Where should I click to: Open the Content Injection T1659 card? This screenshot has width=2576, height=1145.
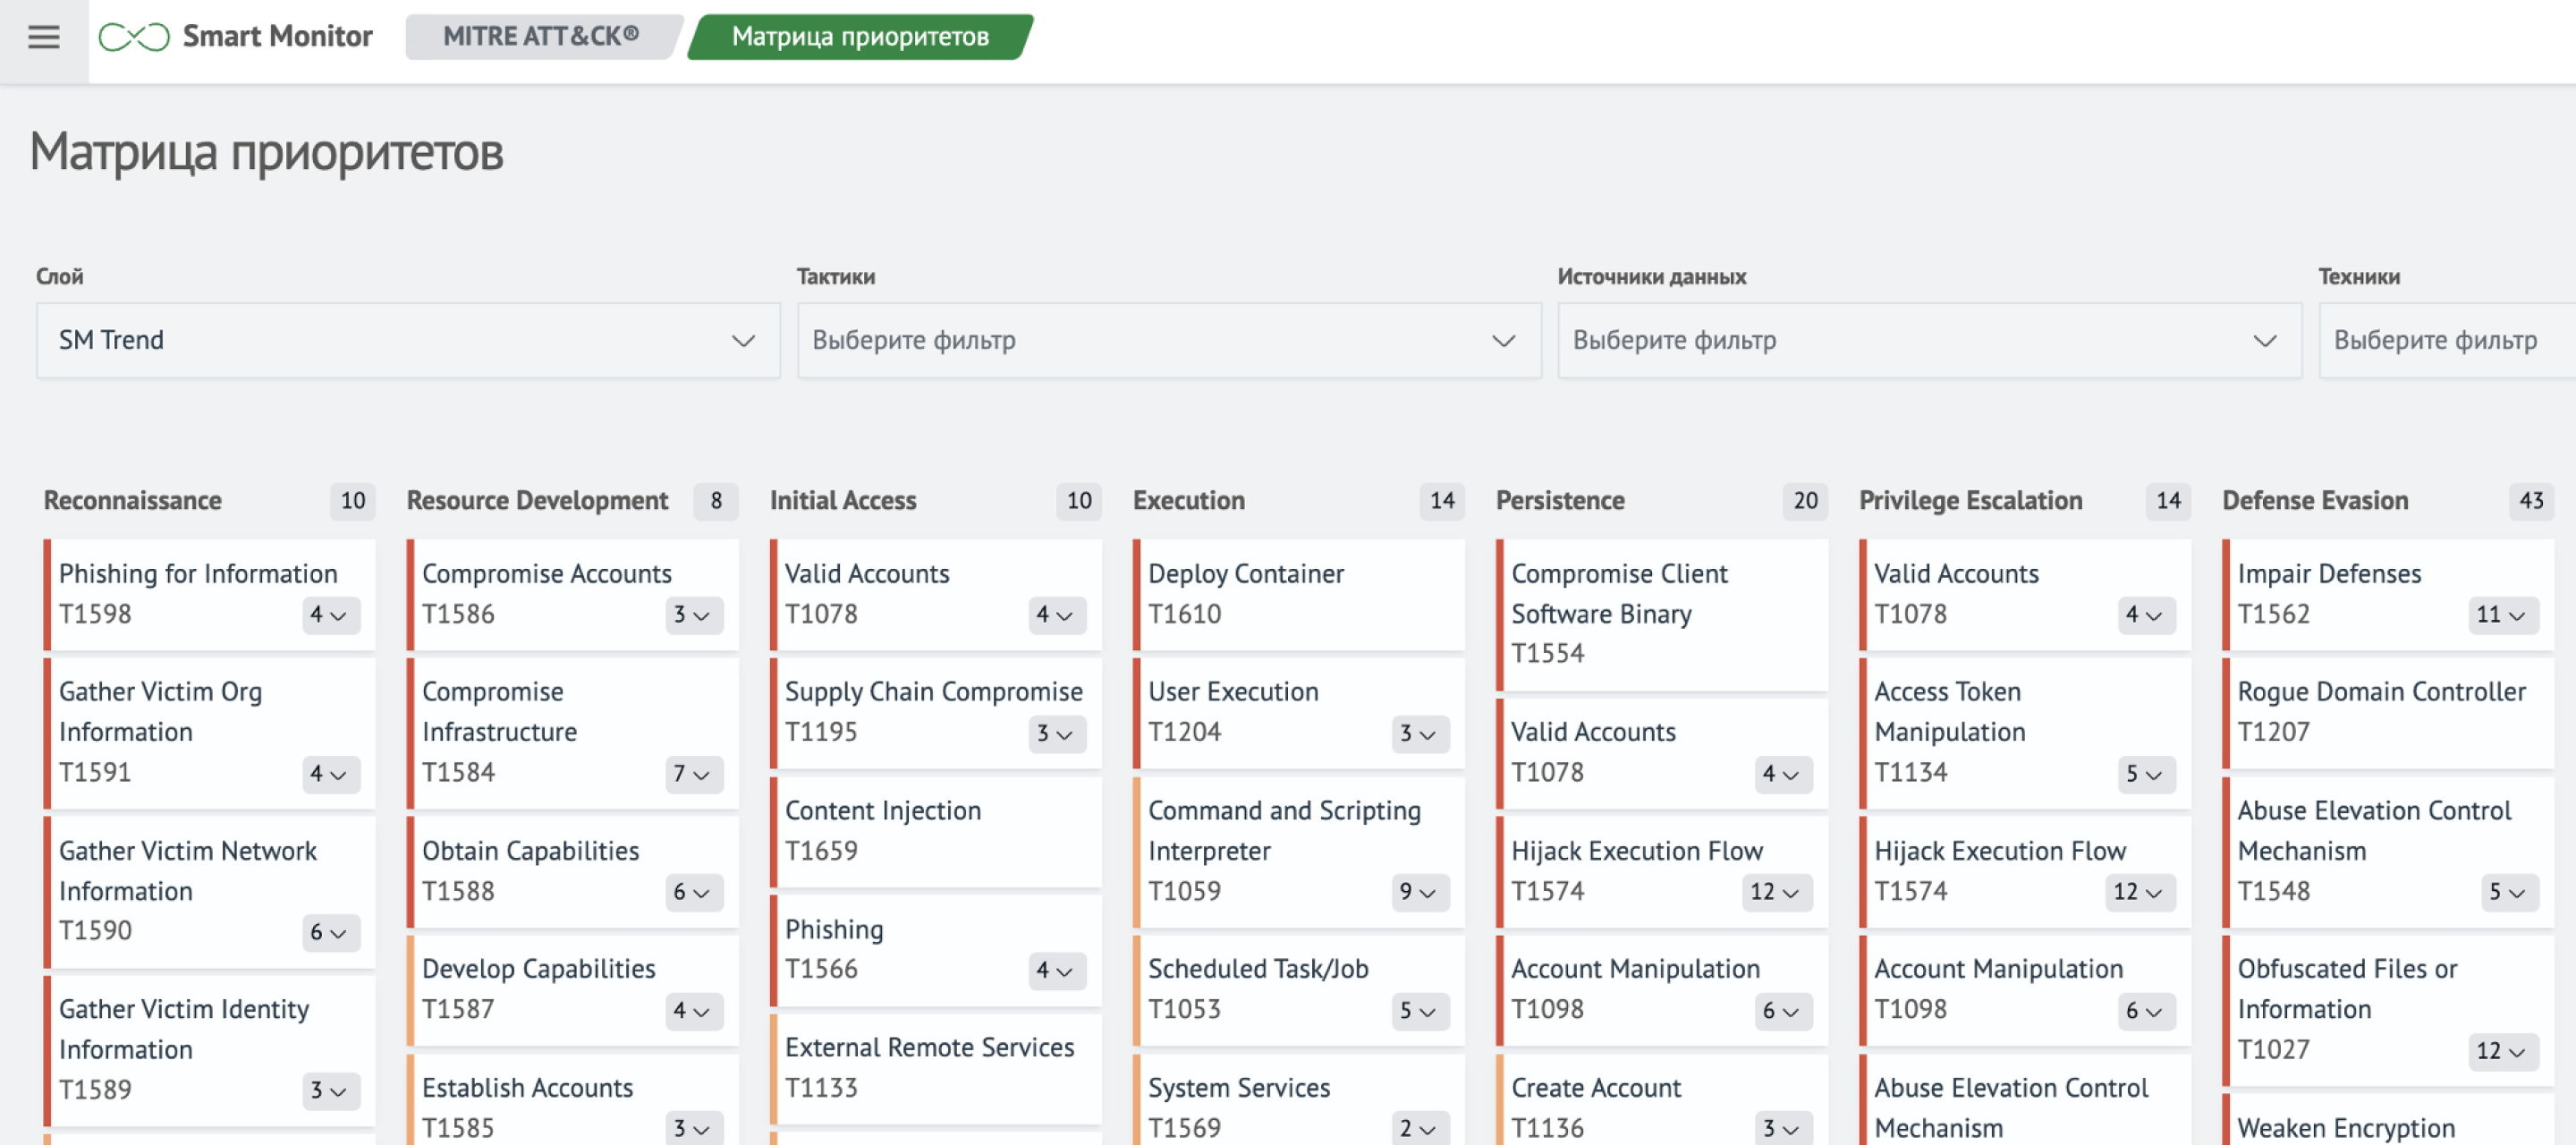click(x=936, y=830)
